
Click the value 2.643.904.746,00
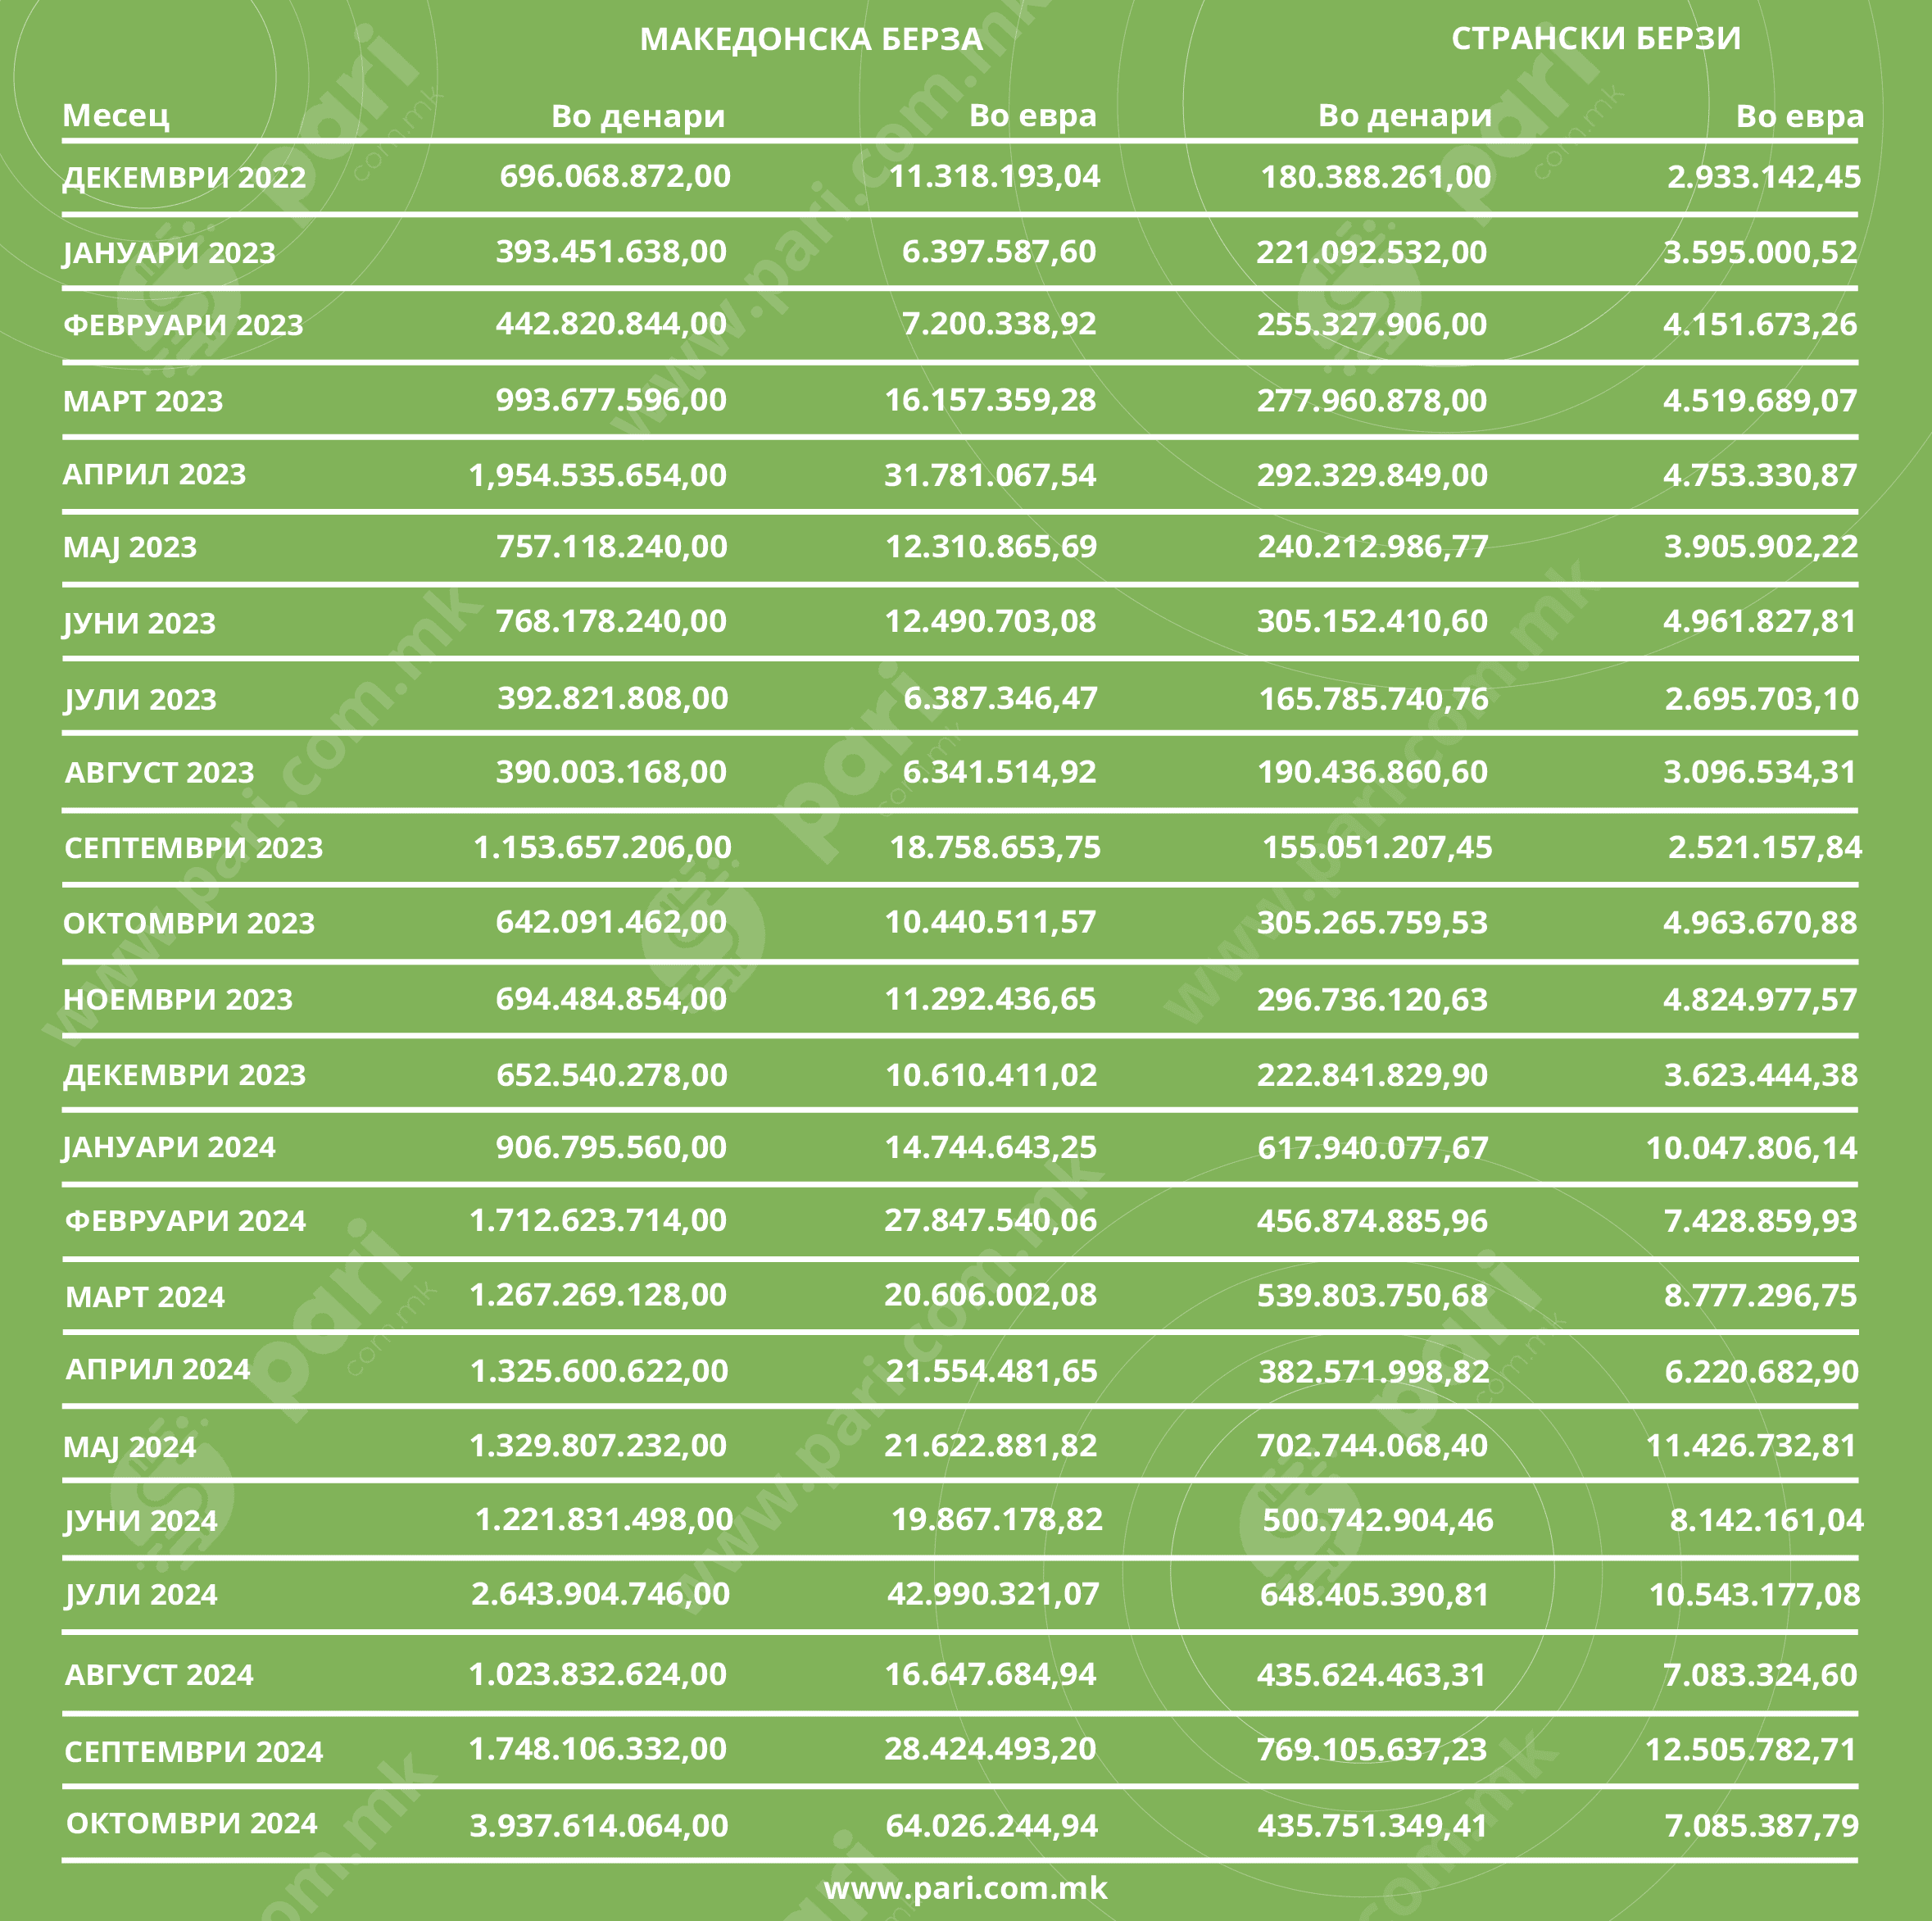pos(600,1593)
